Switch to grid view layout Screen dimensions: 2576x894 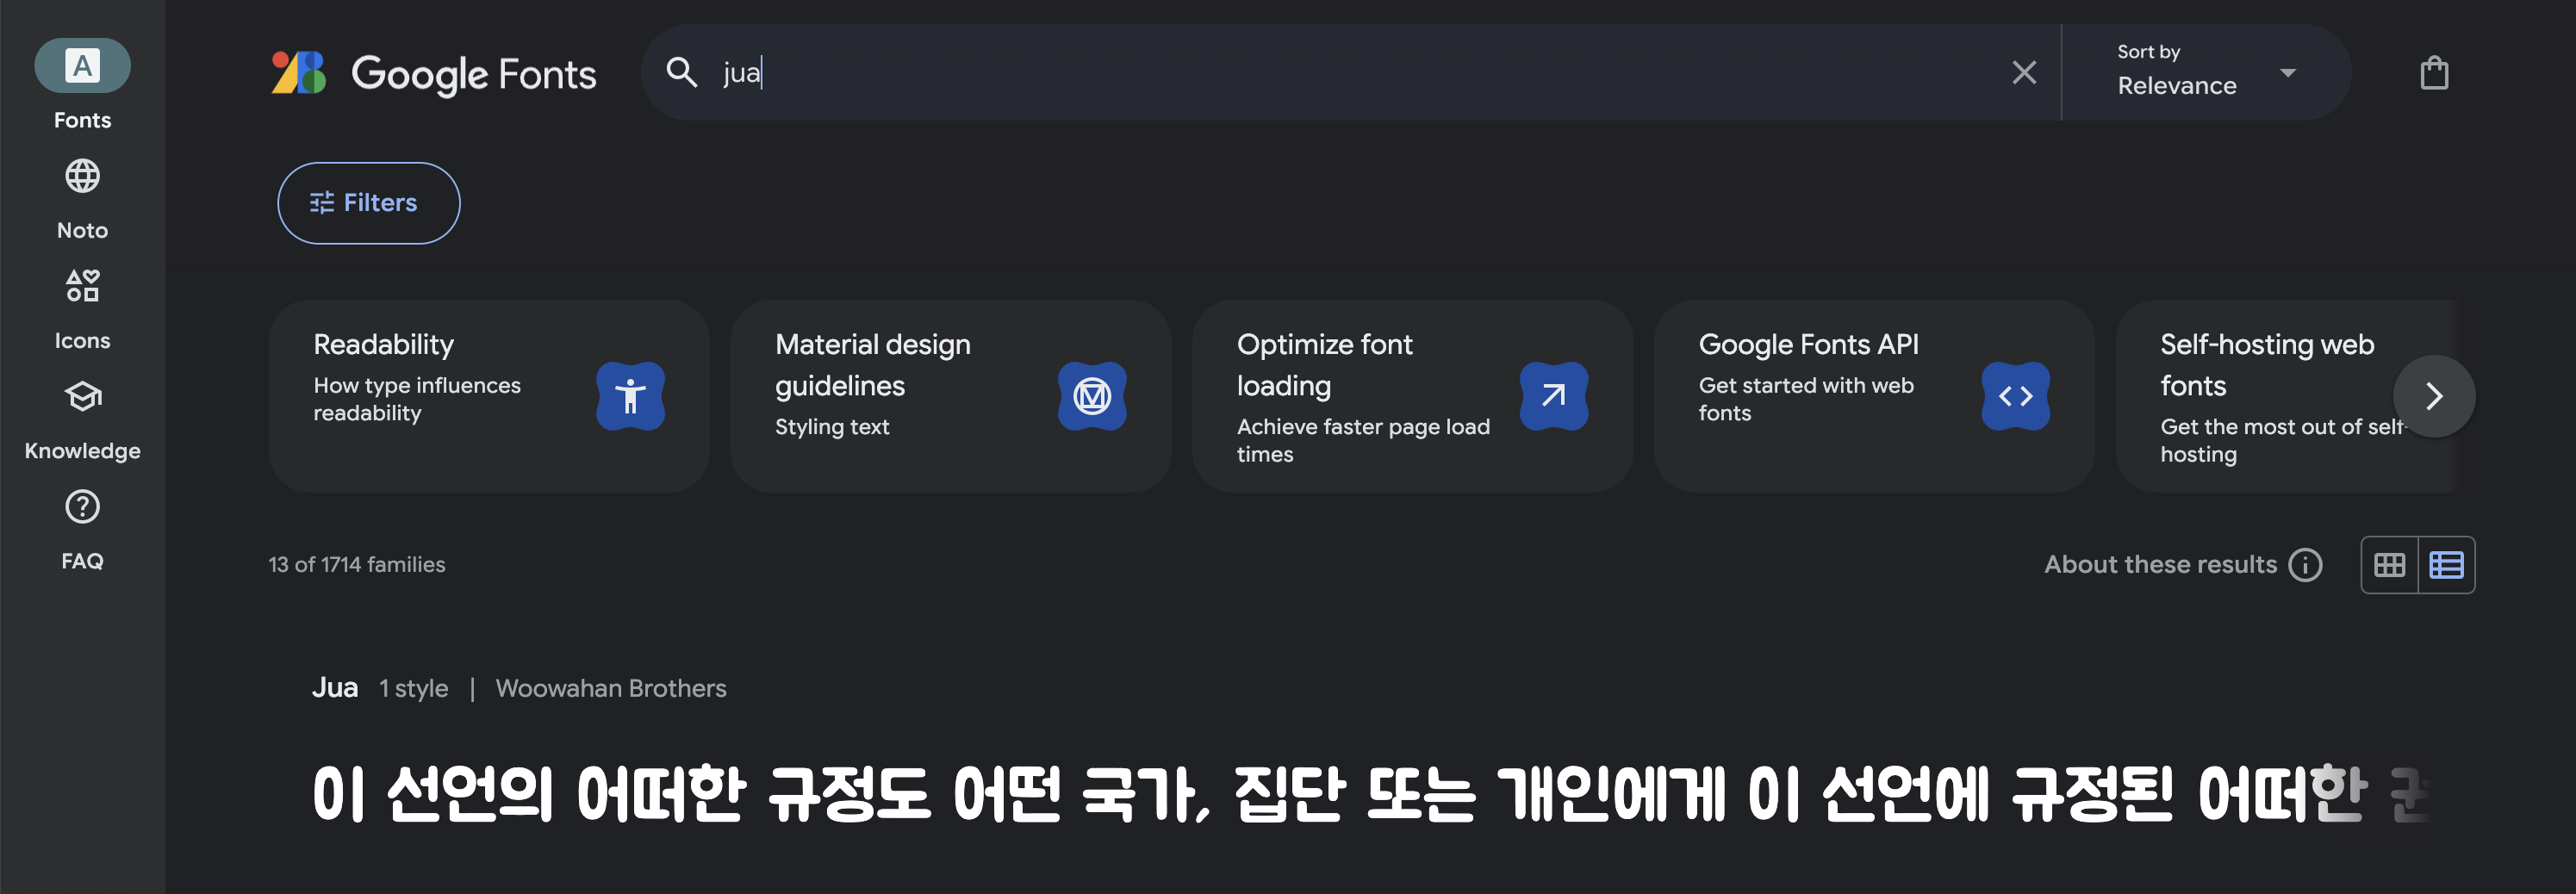coord(2390,565)
